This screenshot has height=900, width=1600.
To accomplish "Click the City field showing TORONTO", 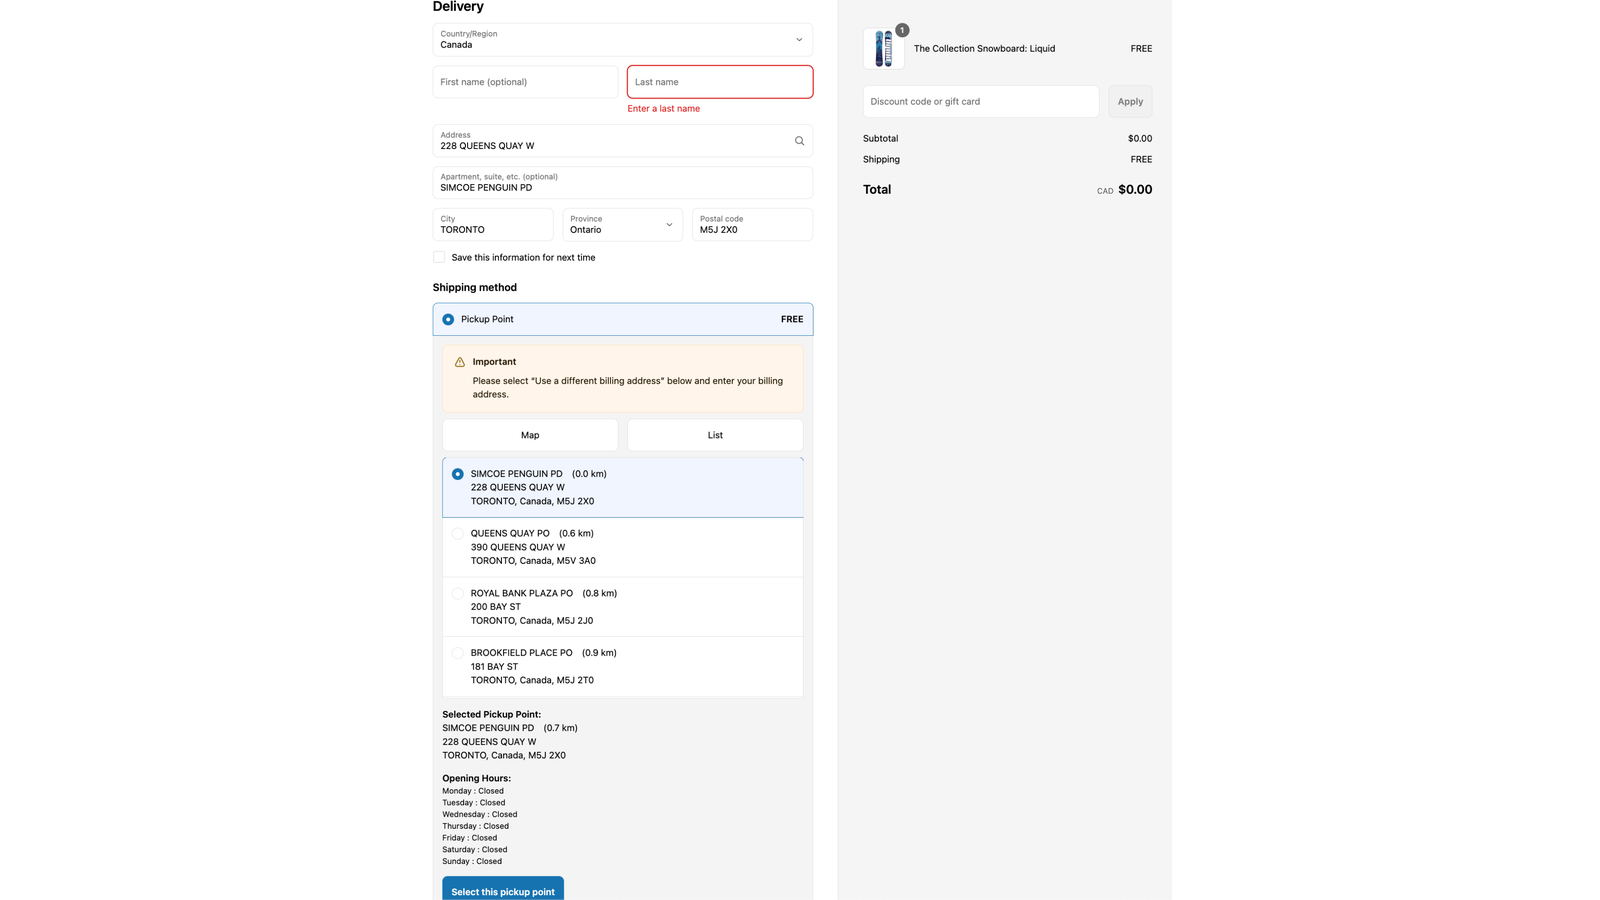I will (x=493, y=225).
